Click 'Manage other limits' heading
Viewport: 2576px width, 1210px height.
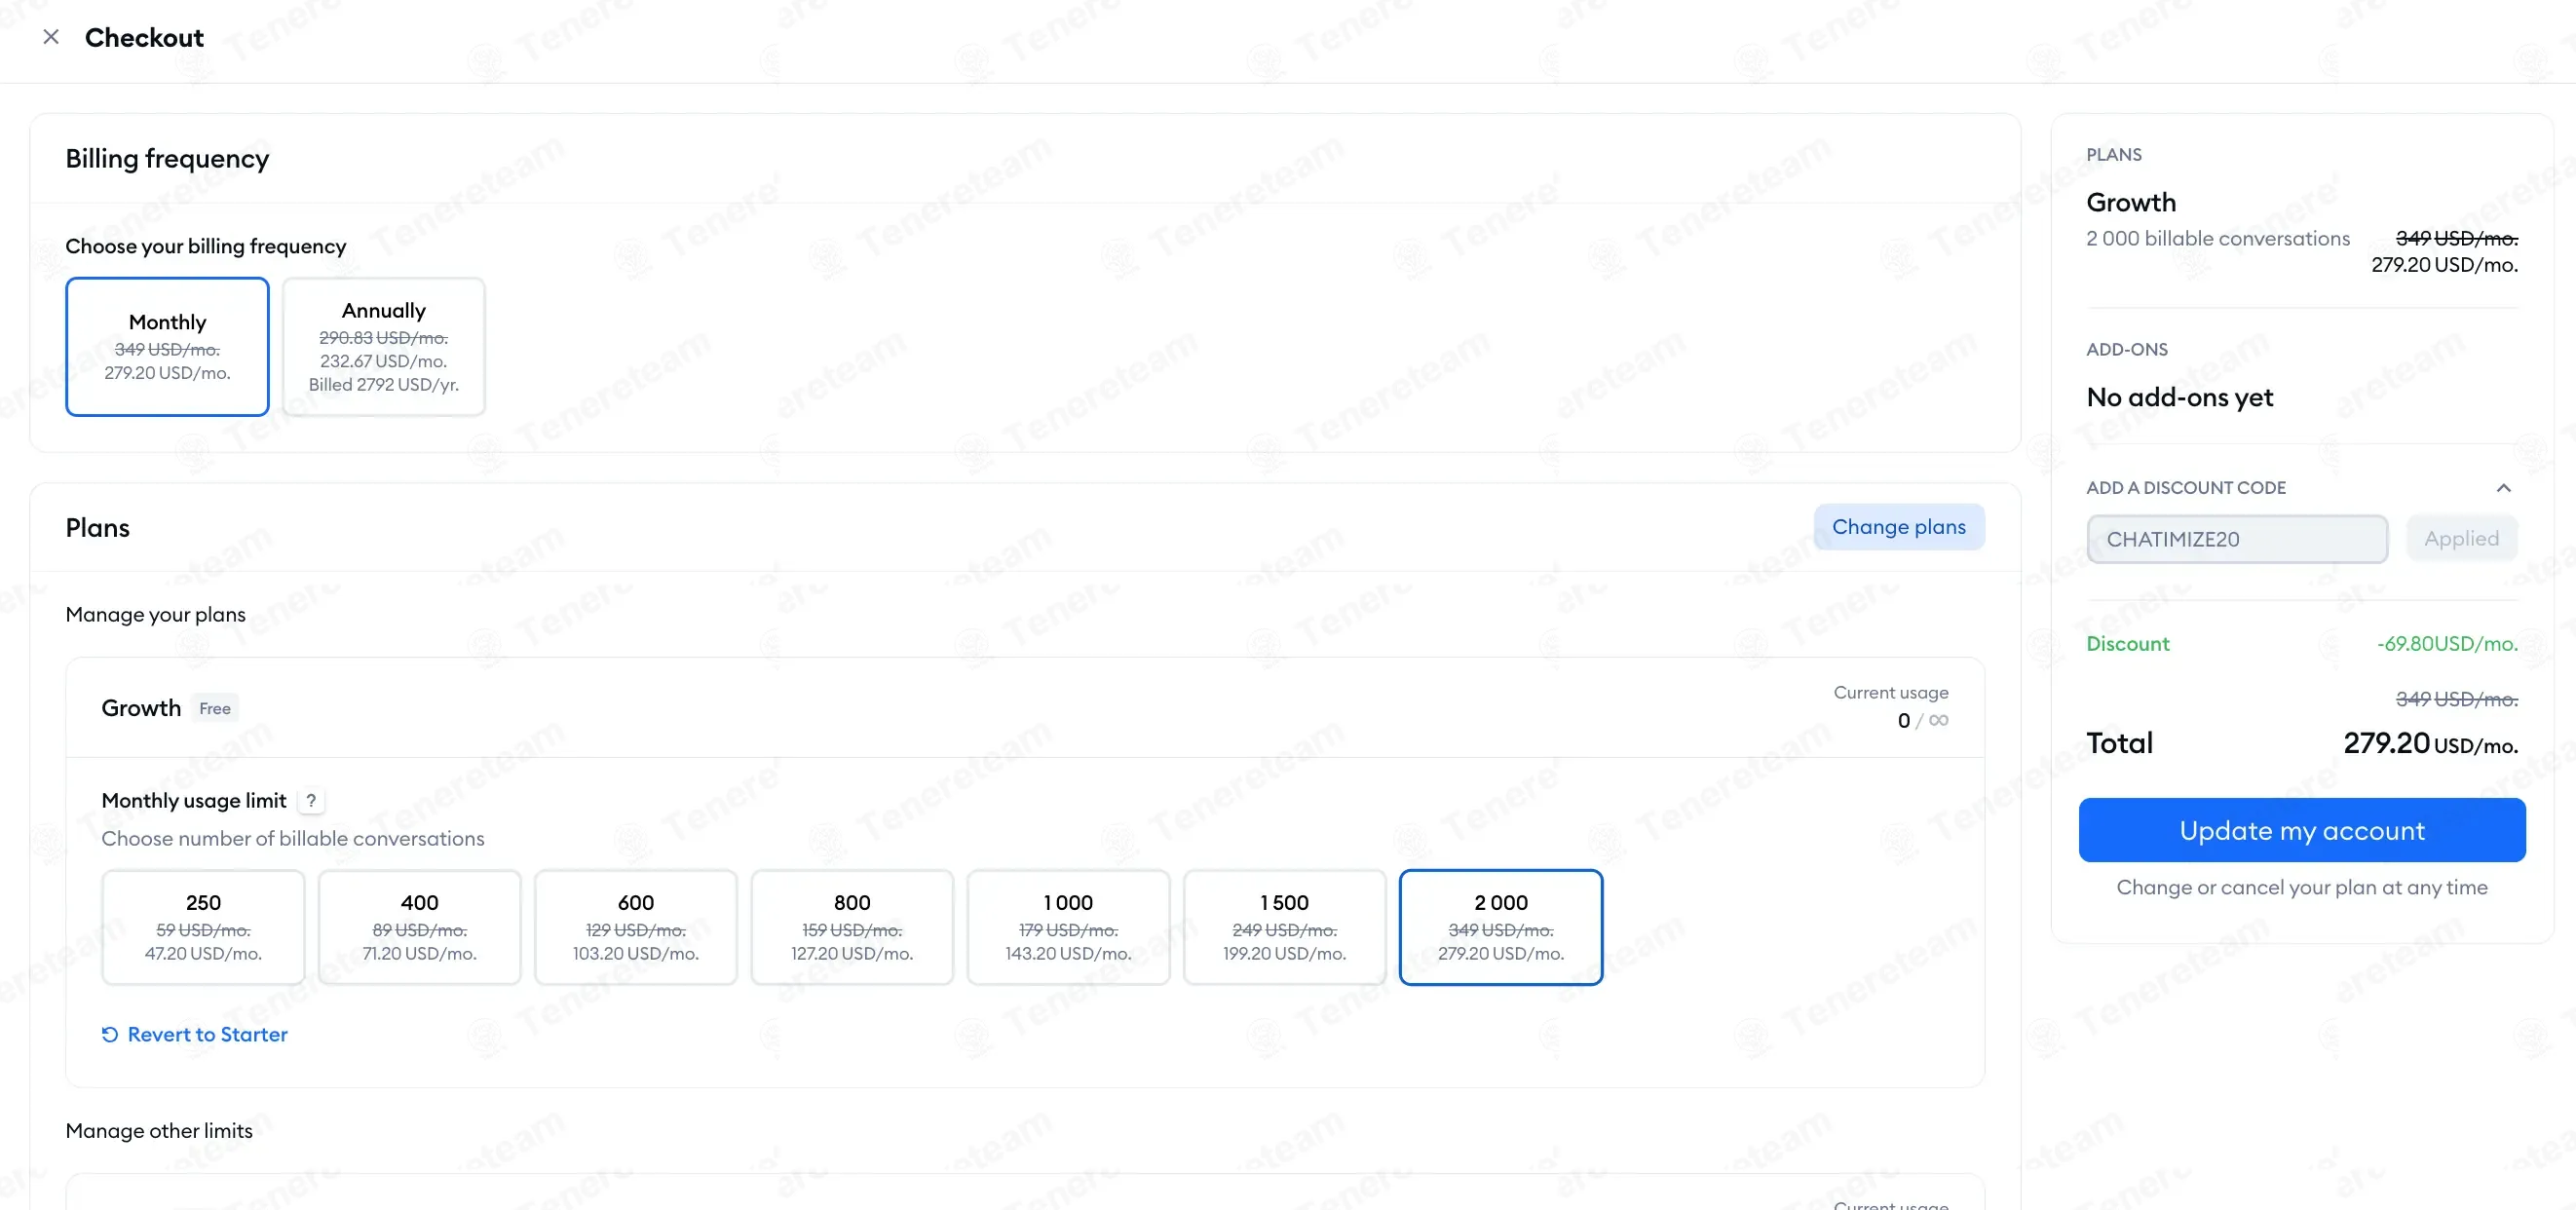(159, 1130)
